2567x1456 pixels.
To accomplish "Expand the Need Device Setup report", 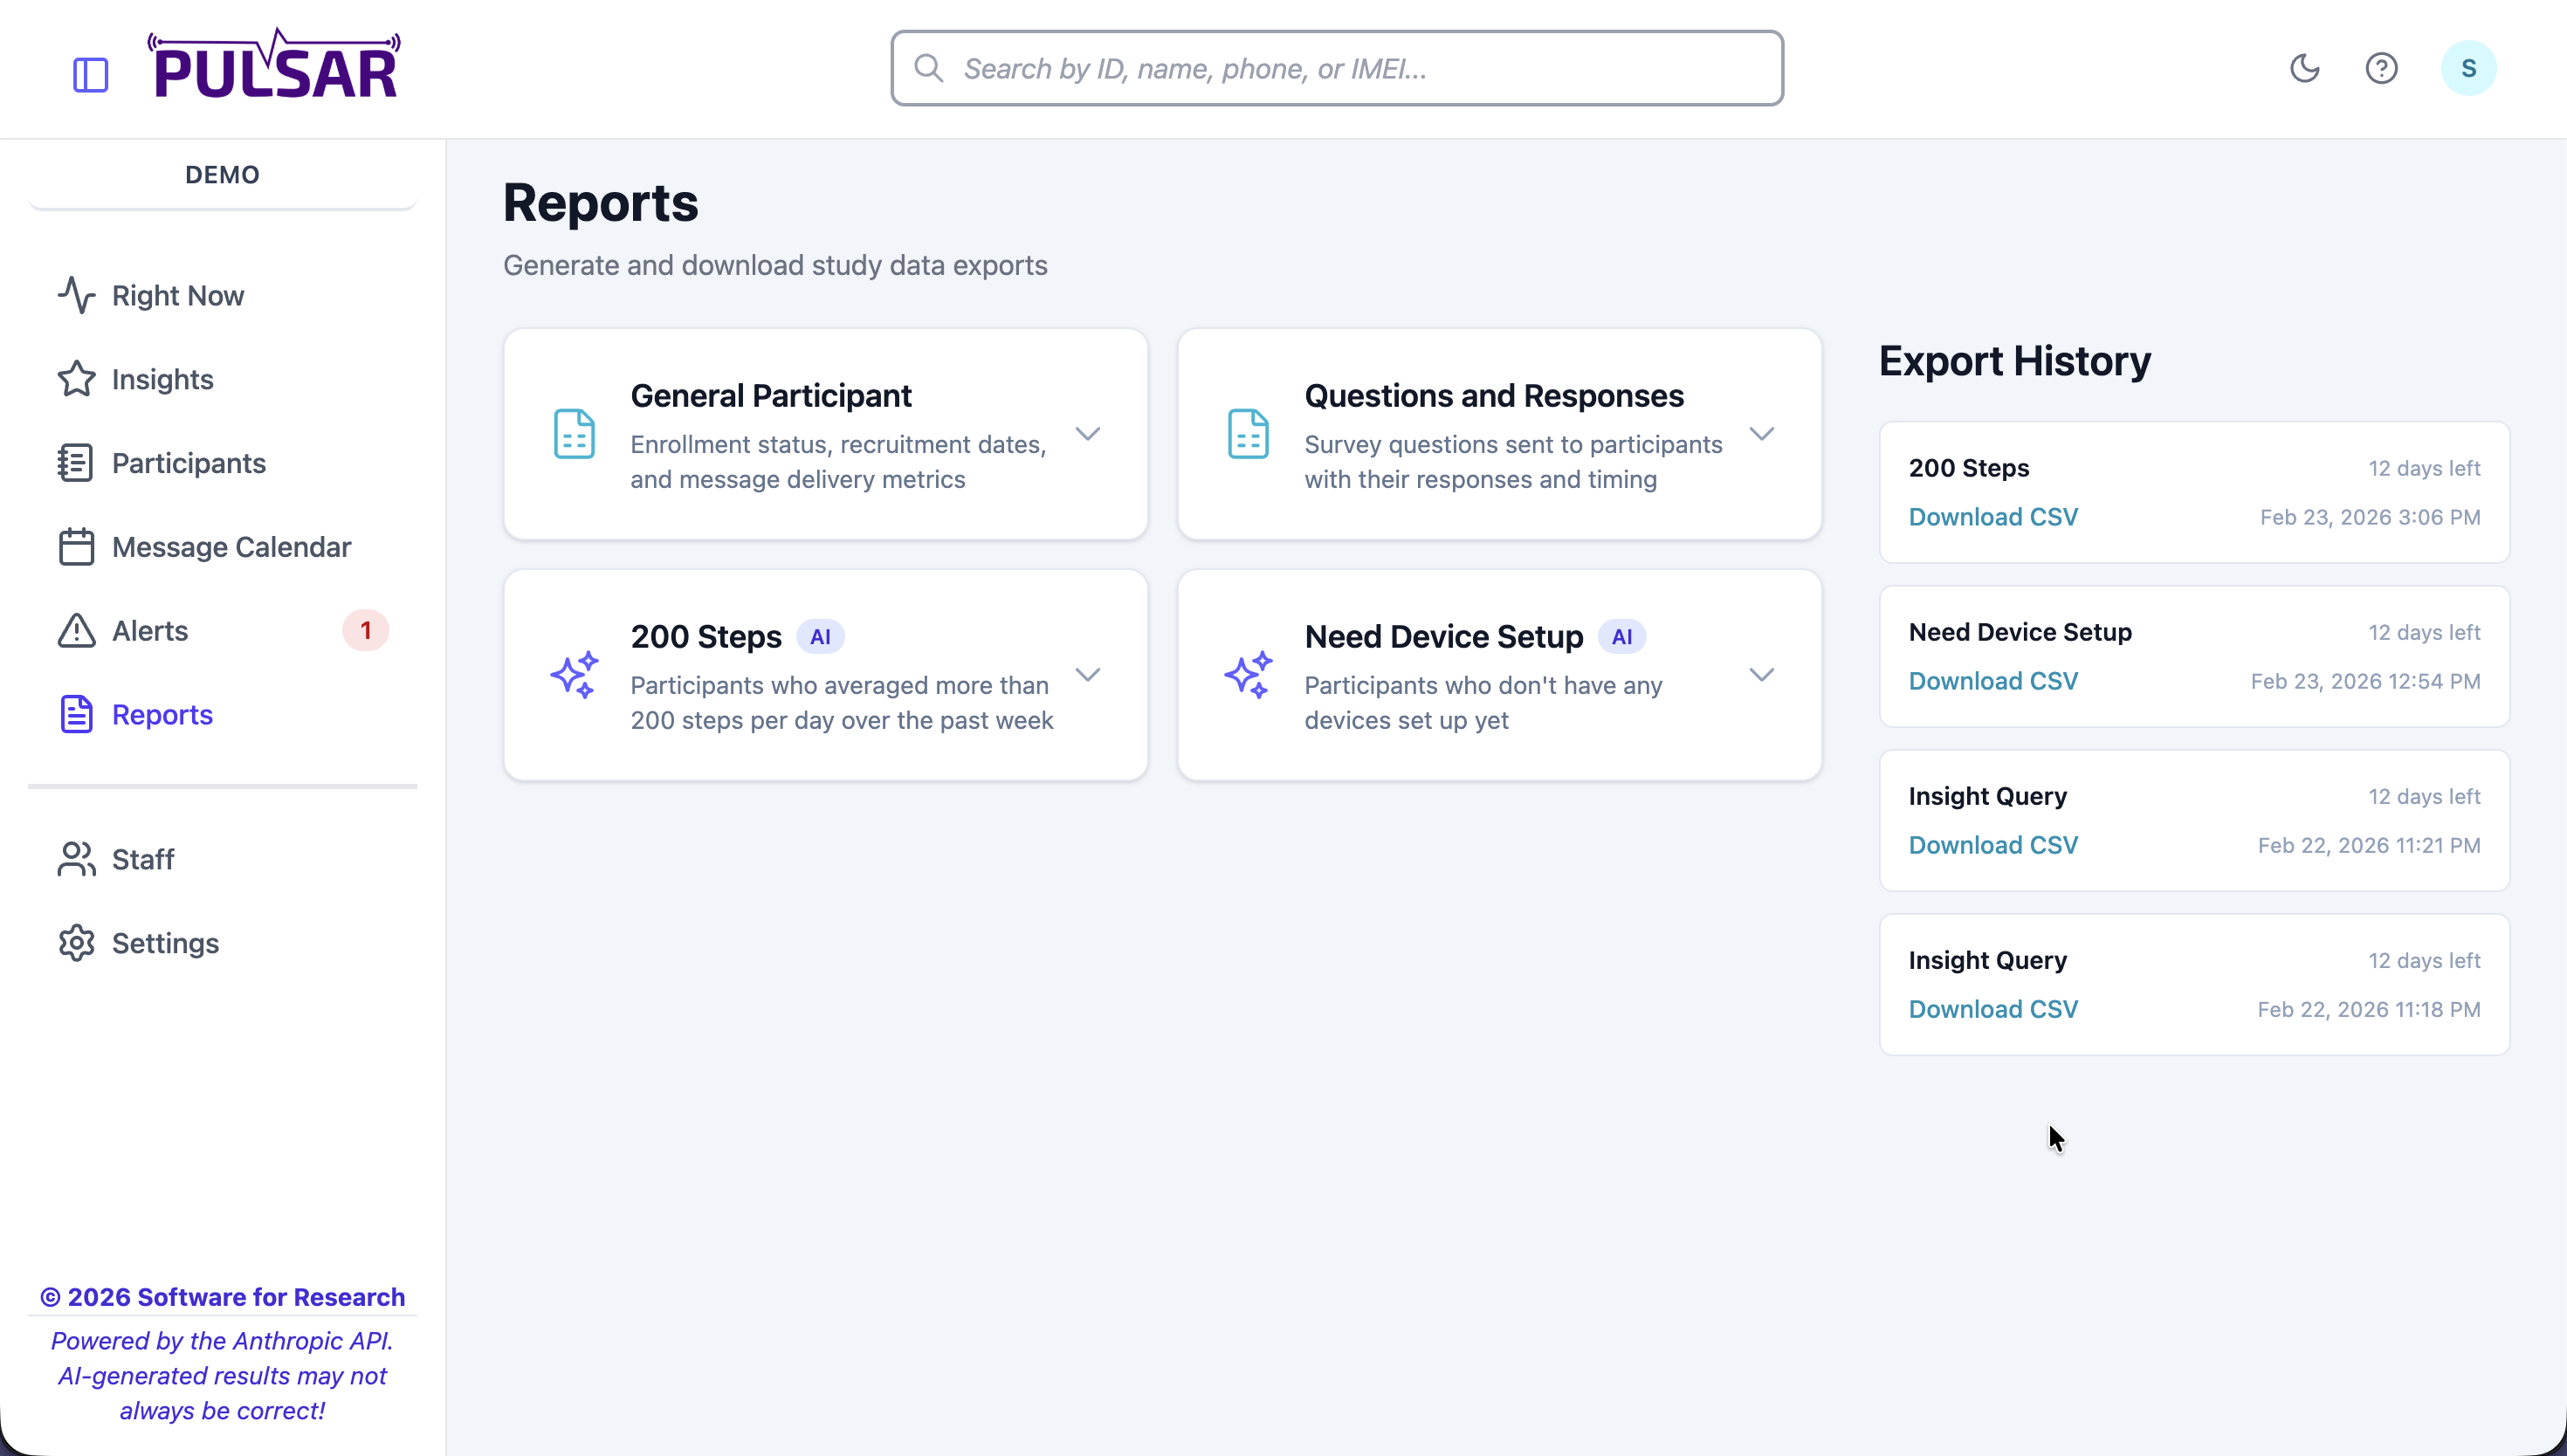I will click(1762, 674).
